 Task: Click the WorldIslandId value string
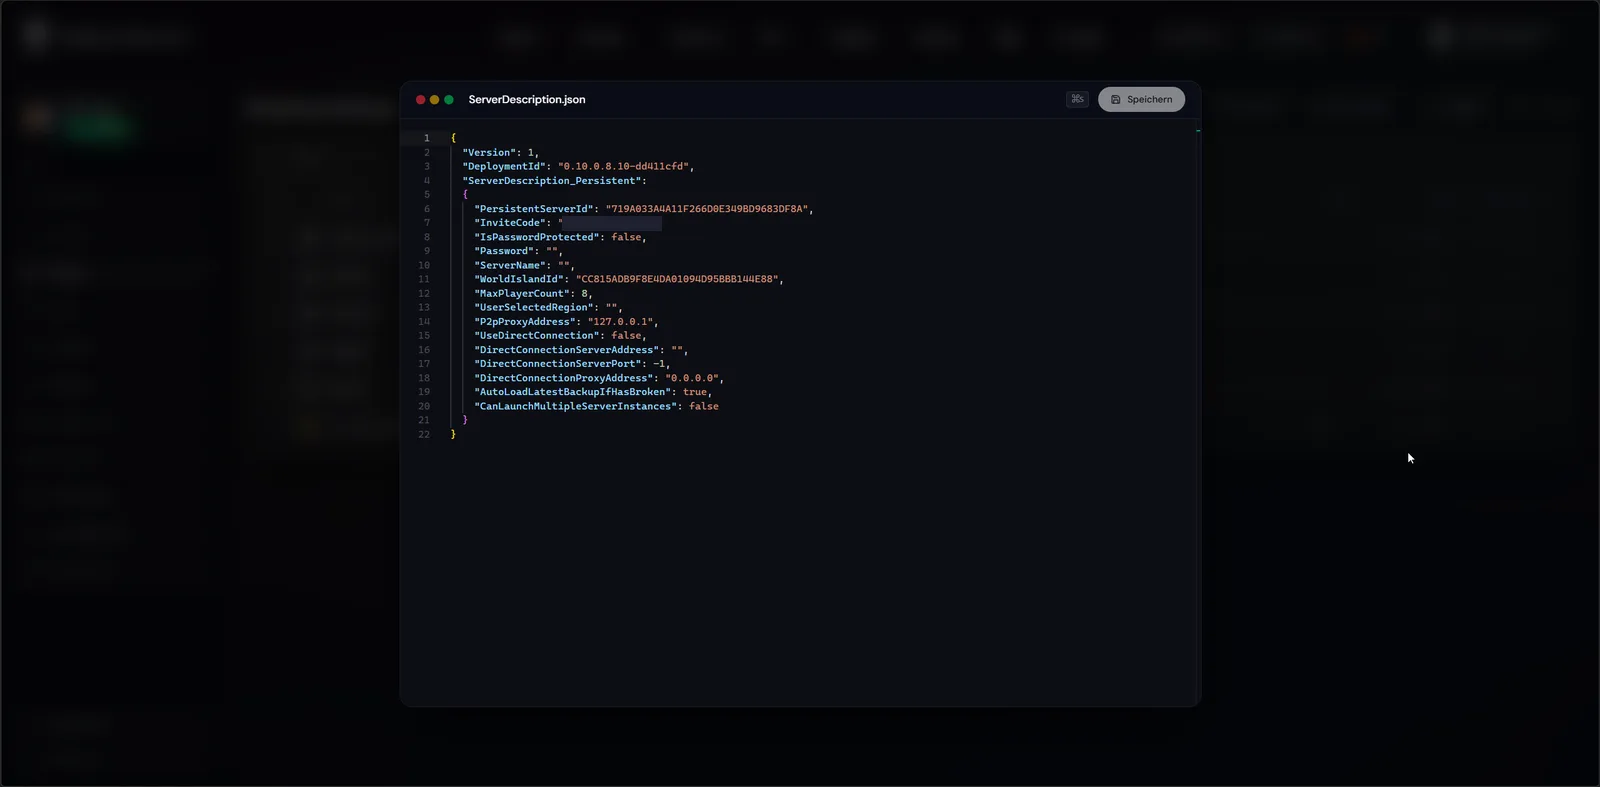pyautogui.click(x=677, y=279)
